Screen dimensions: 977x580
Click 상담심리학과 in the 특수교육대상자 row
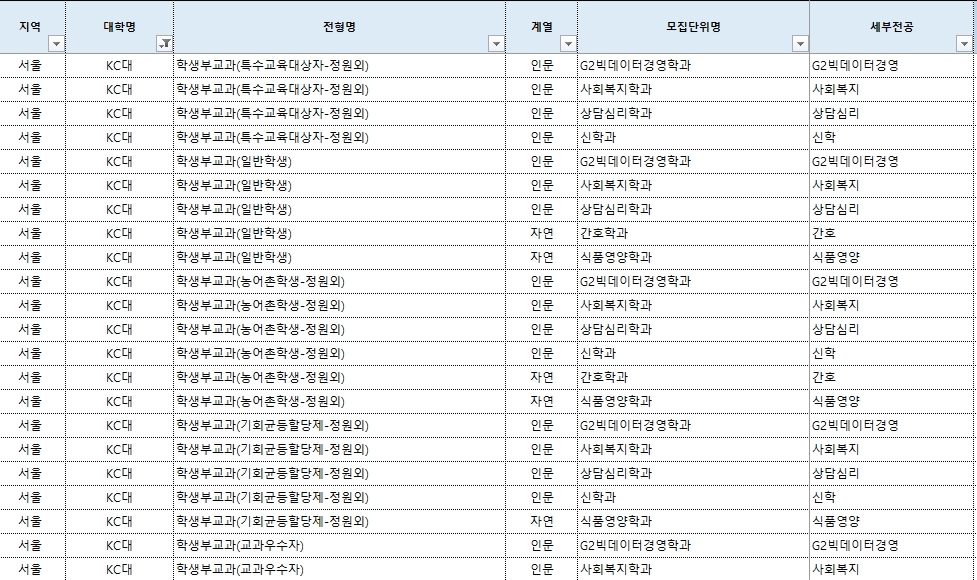point(616,113)
